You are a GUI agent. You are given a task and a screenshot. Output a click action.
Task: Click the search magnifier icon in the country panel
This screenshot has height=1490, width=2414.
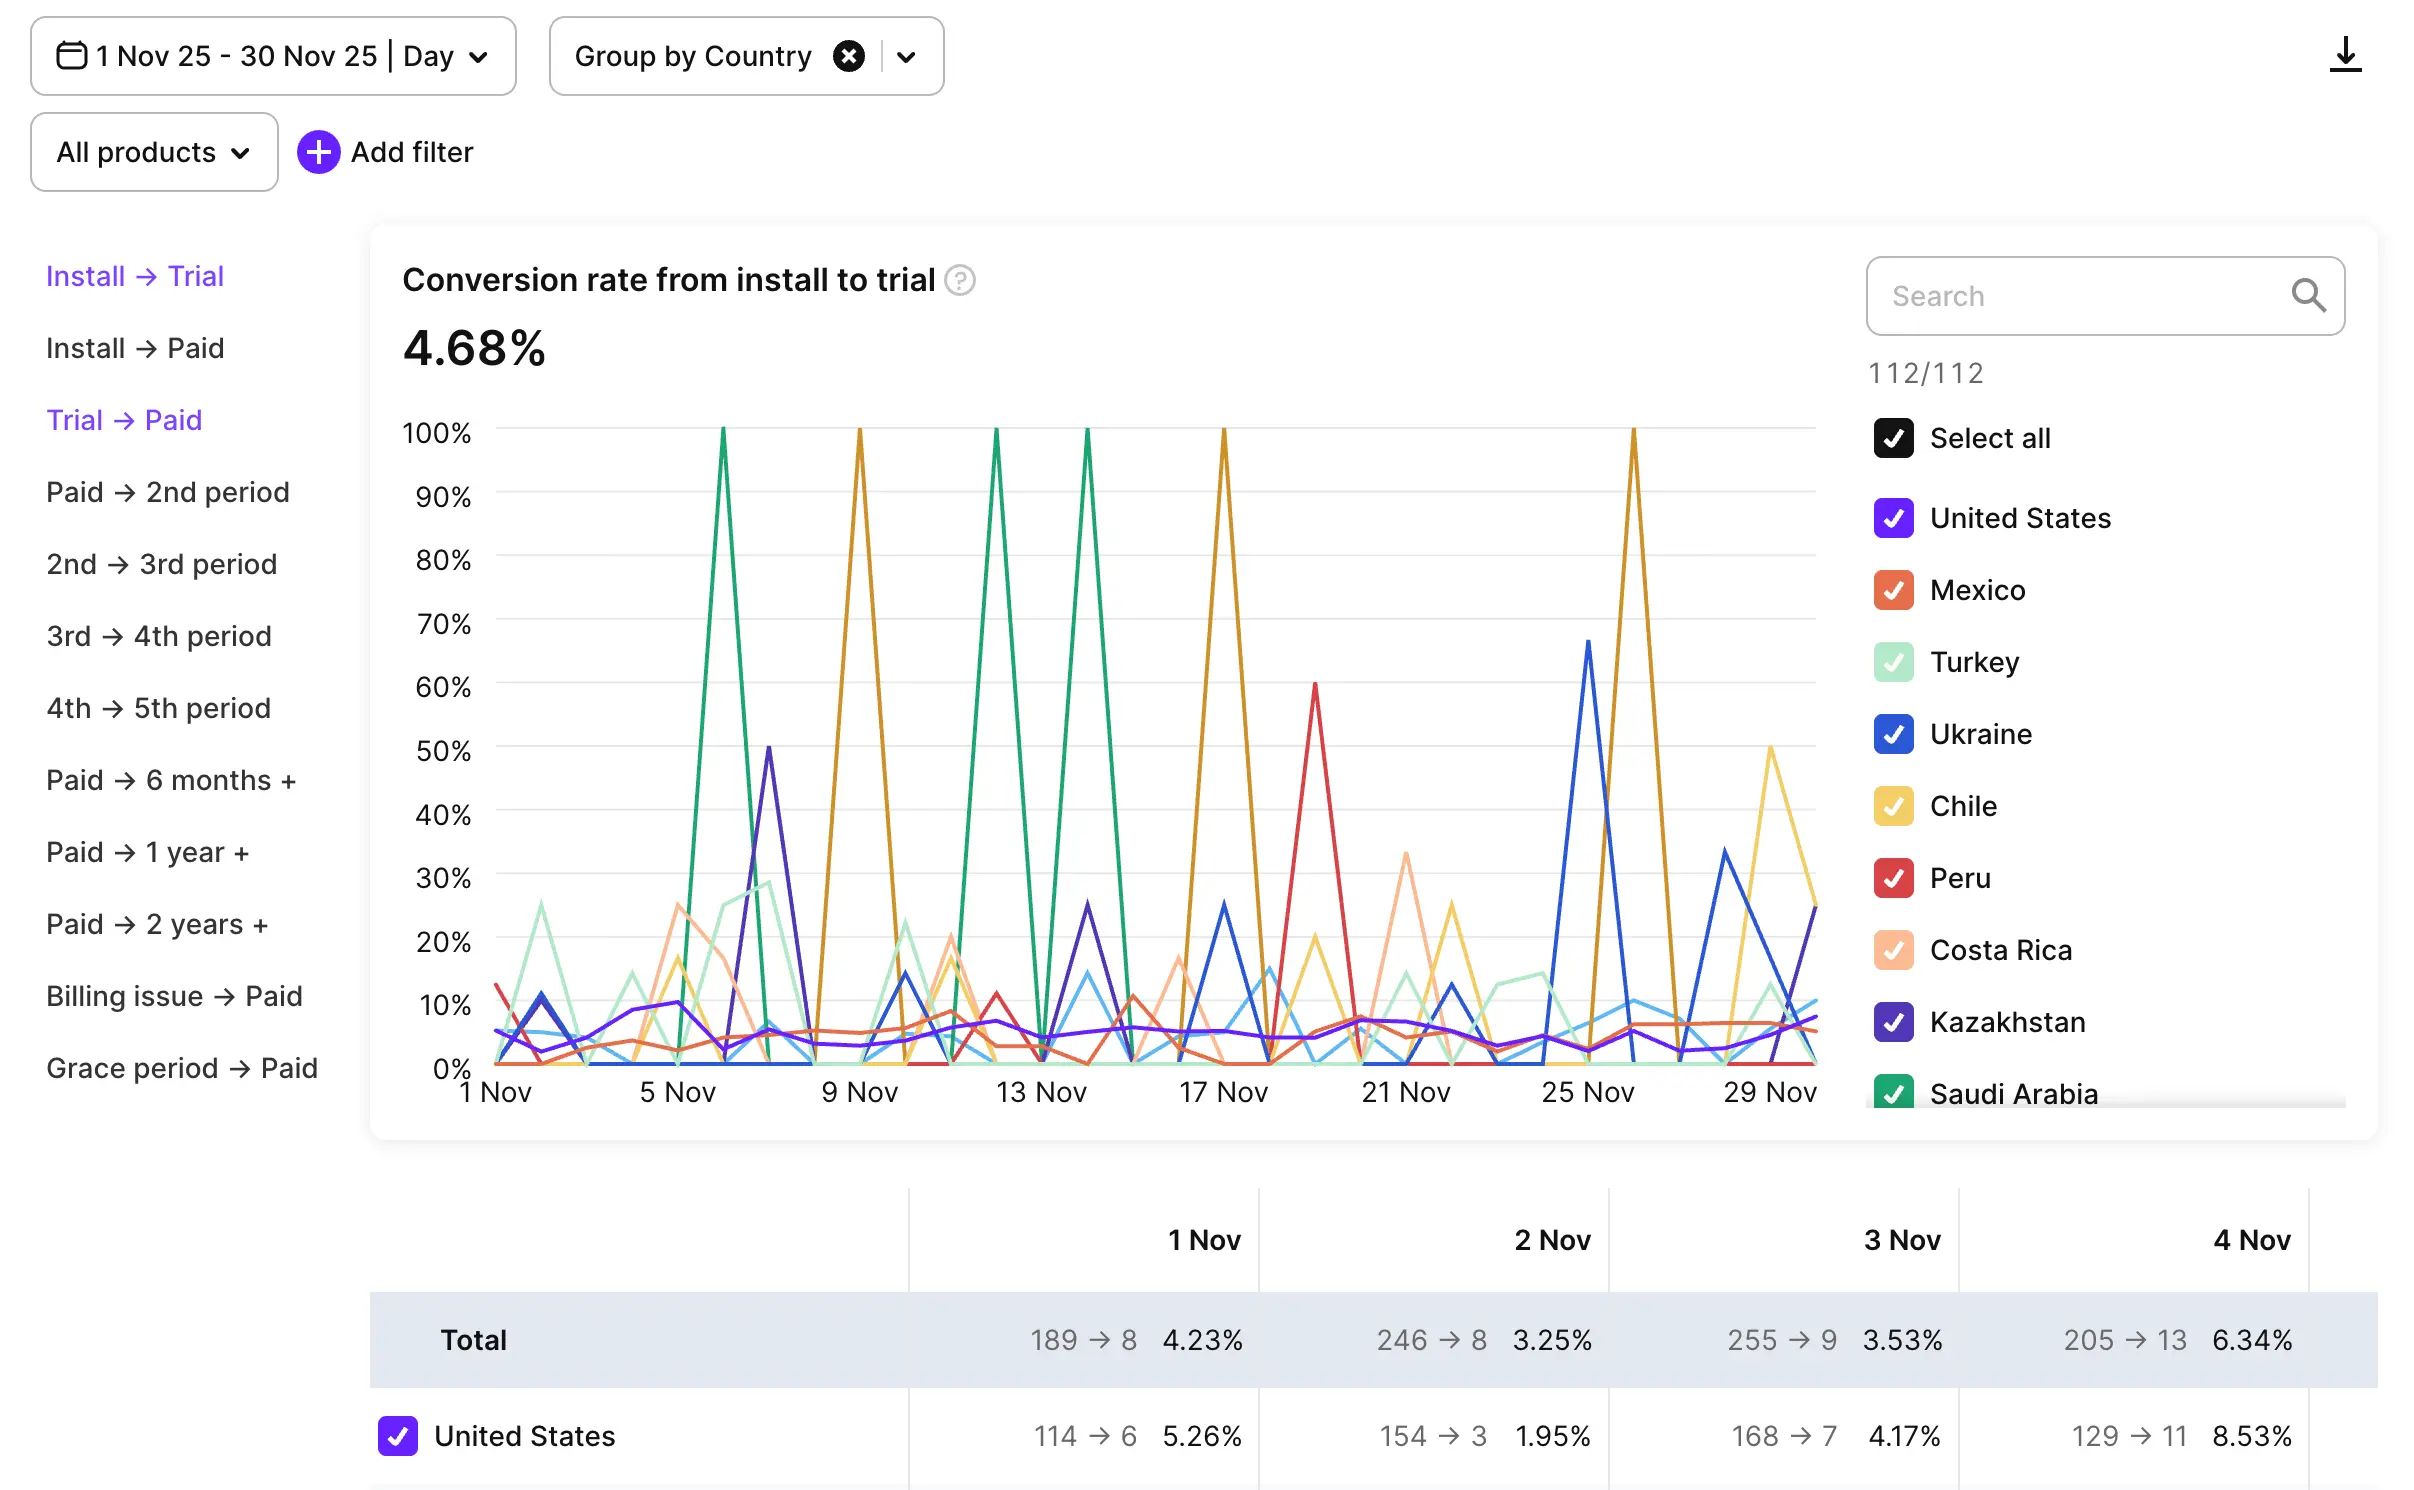coord(2308,295)
